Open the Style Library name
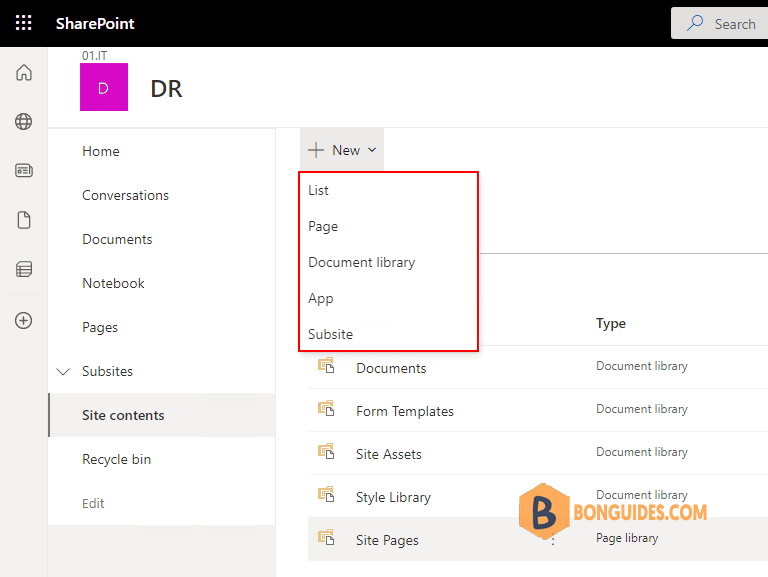Image resolution: width=768 pixels, height=577 pixels. click(x=393, y=498)
